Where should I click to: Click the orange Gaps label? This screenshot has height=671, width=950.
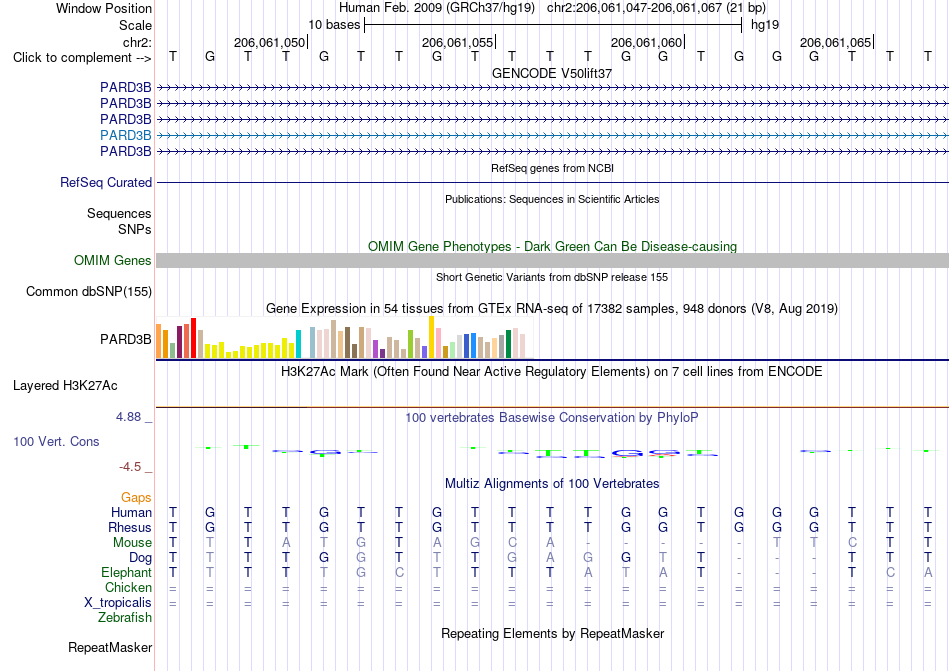[x=136, y=497]
